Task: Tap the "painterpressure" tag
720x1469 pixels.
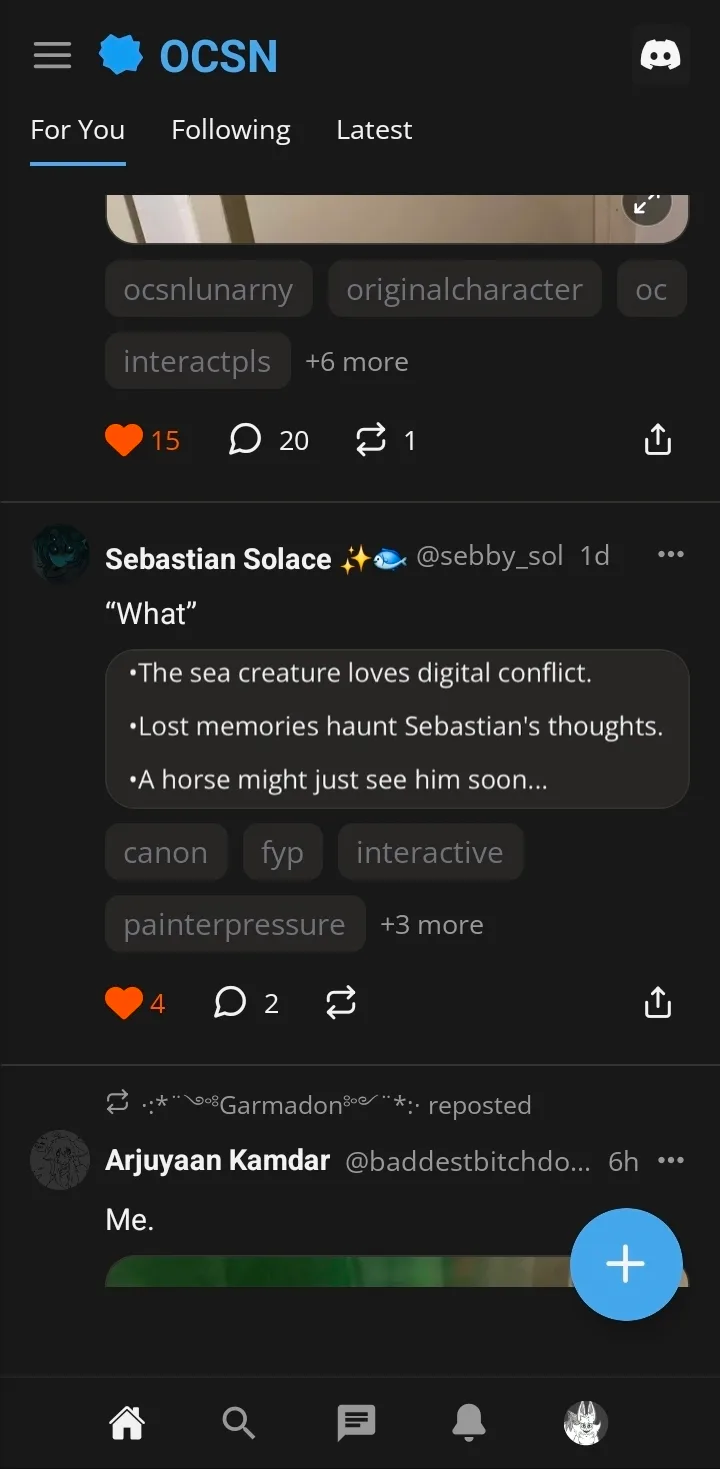Action: click(234, 925)
